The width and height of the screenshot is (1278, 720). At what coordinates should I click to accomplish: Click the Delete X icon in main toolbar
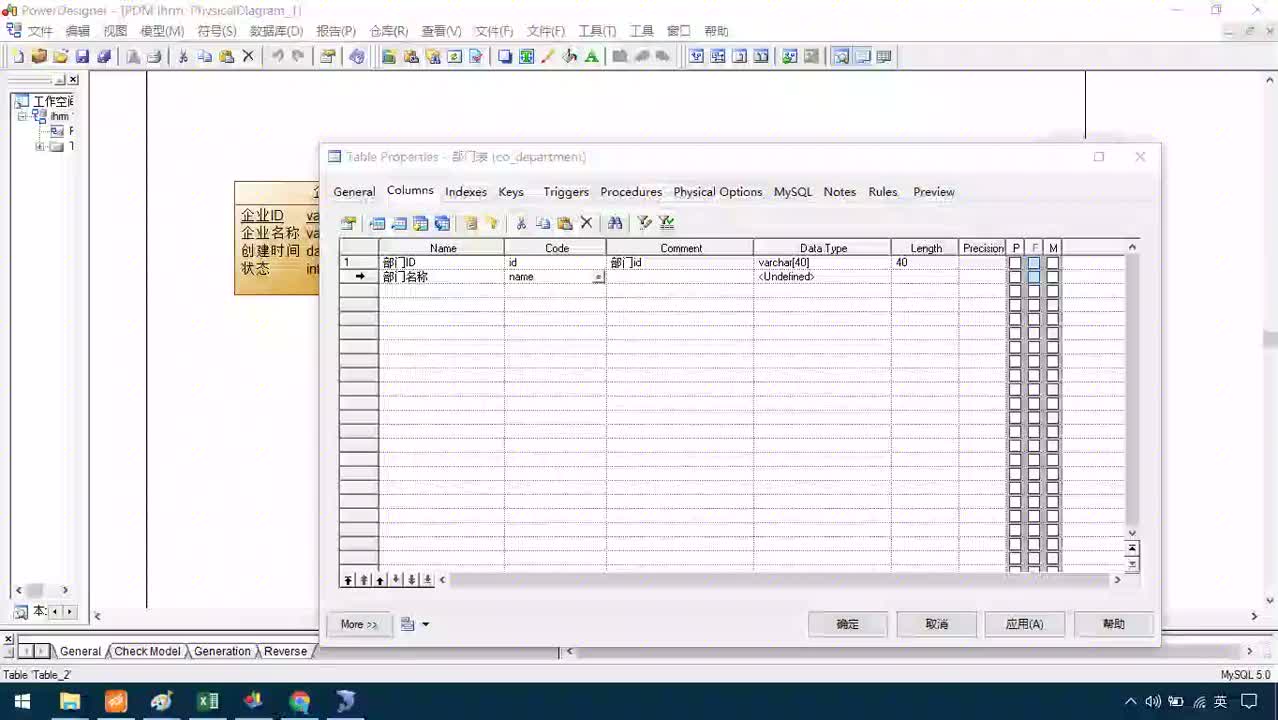point(249,57)
